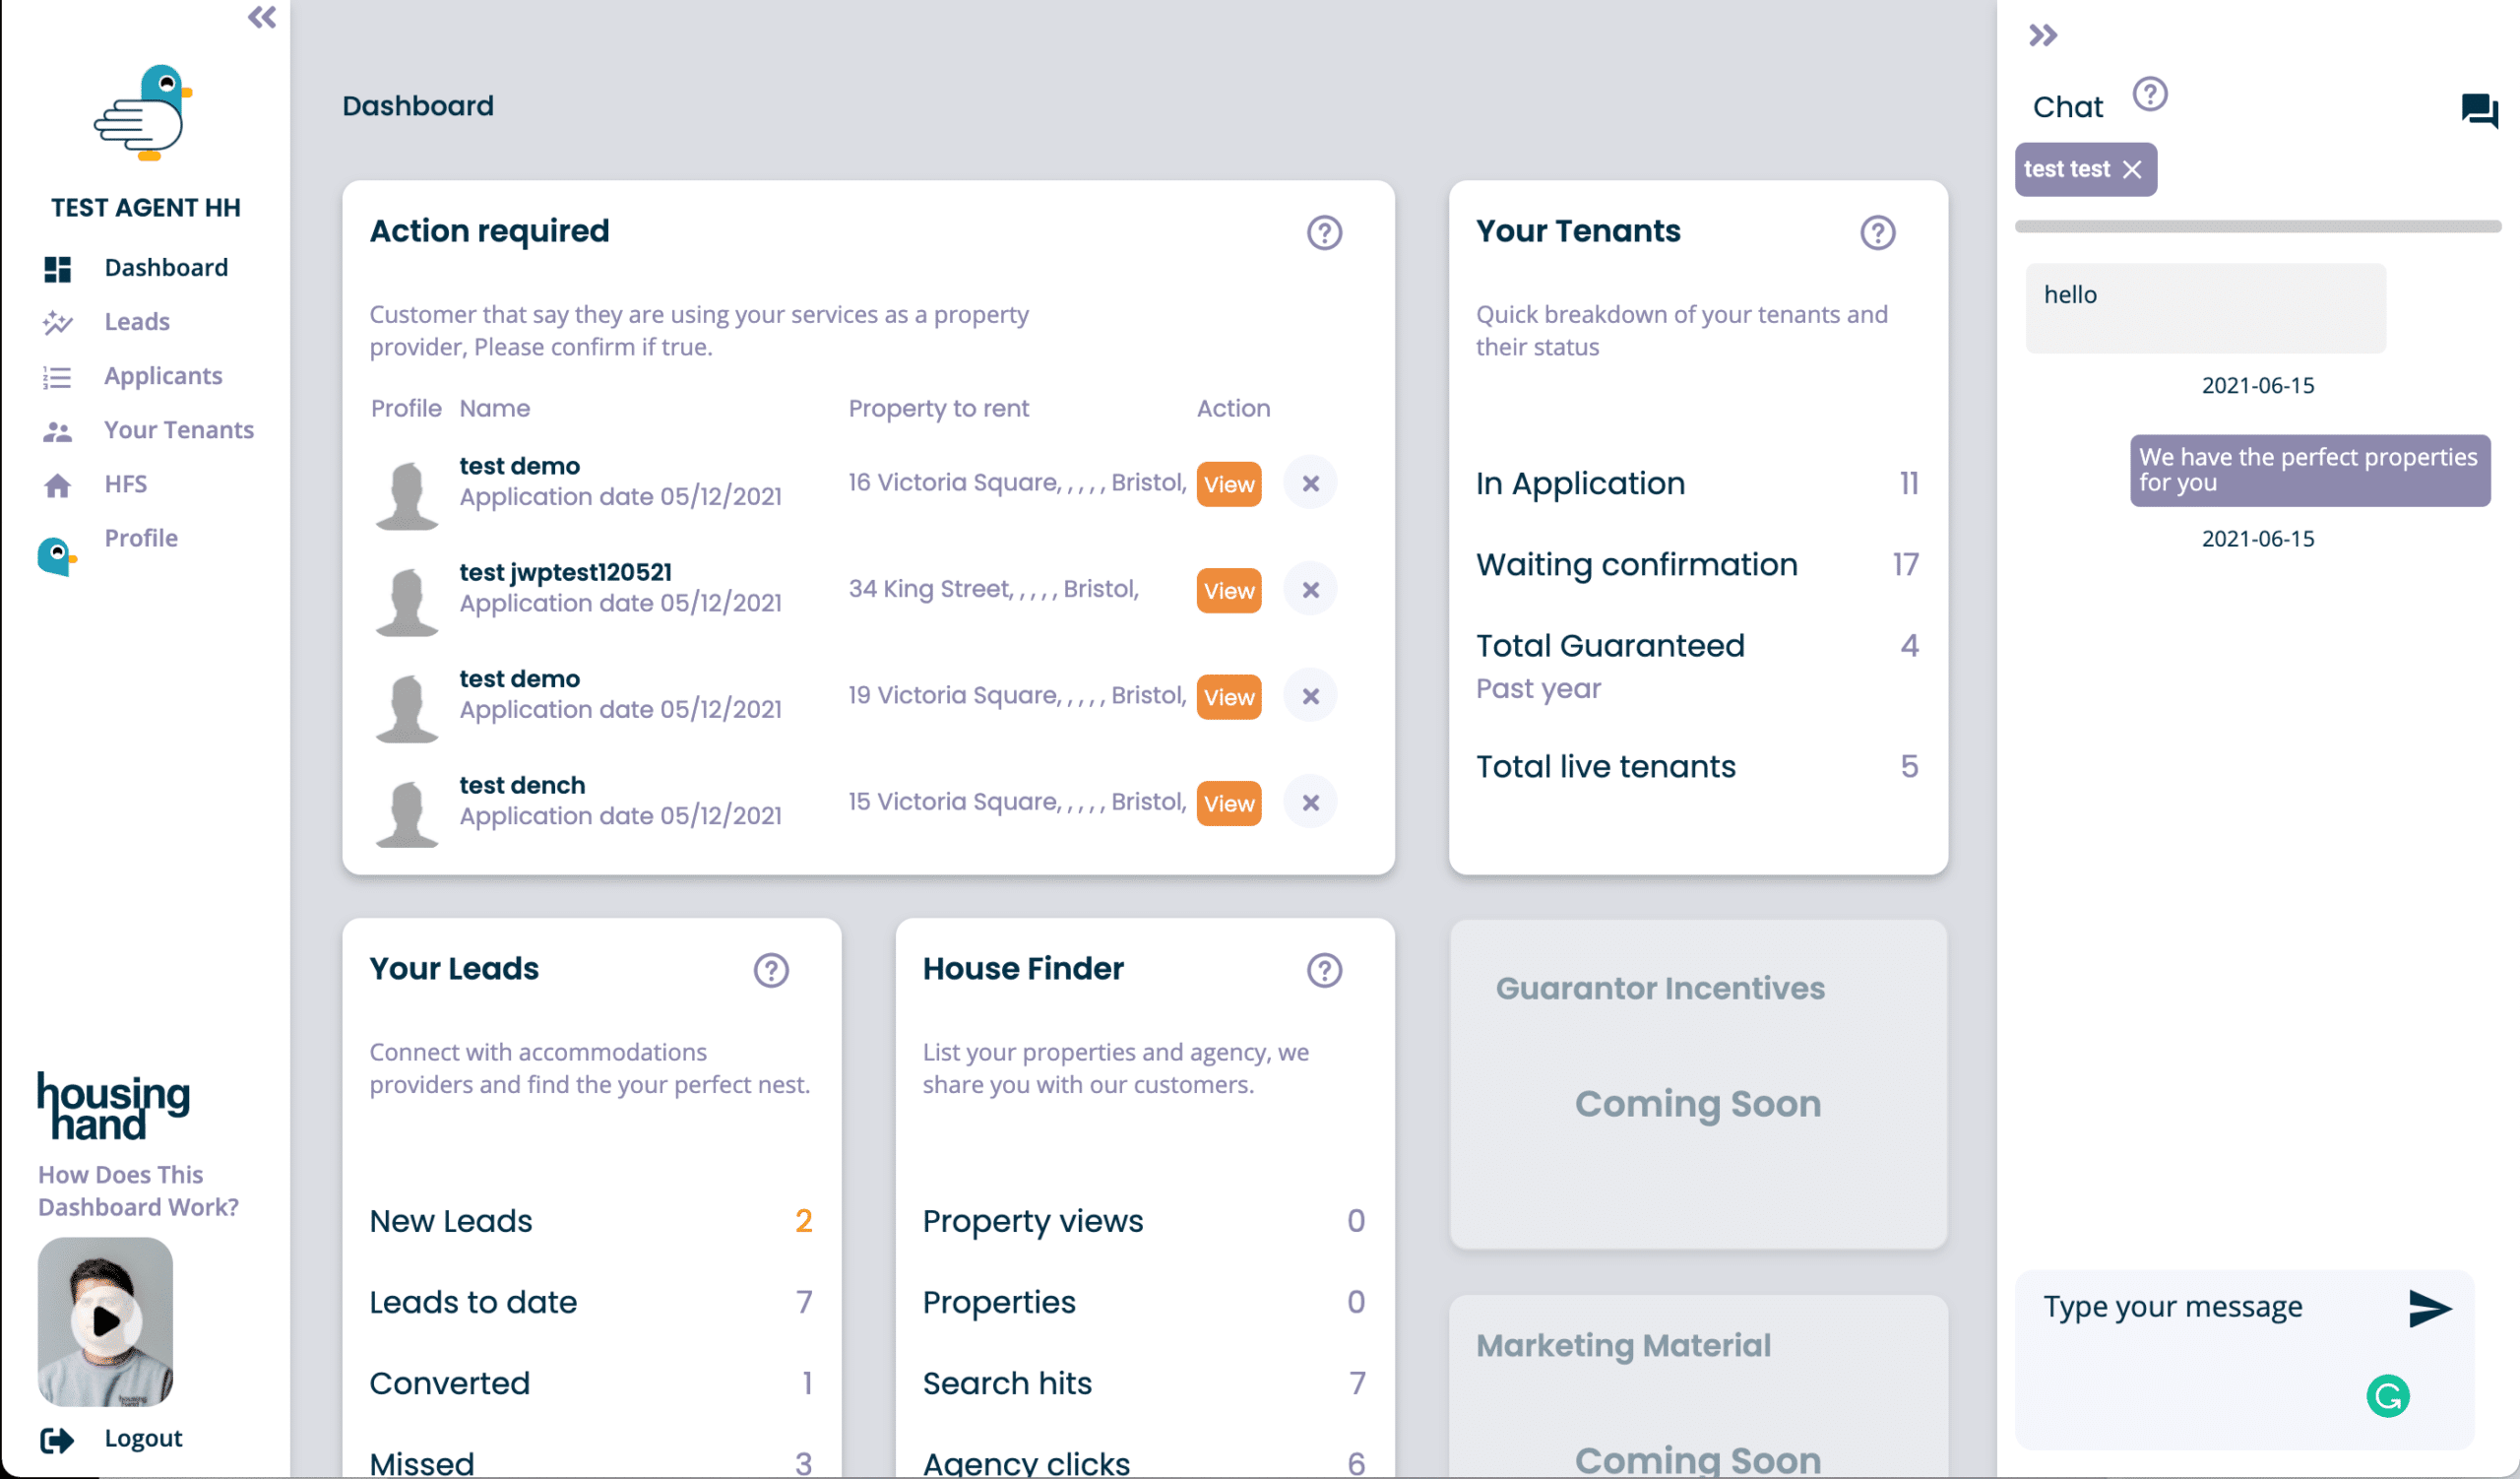Open Your Tenants in the sidebar menu

coord(179,430)
